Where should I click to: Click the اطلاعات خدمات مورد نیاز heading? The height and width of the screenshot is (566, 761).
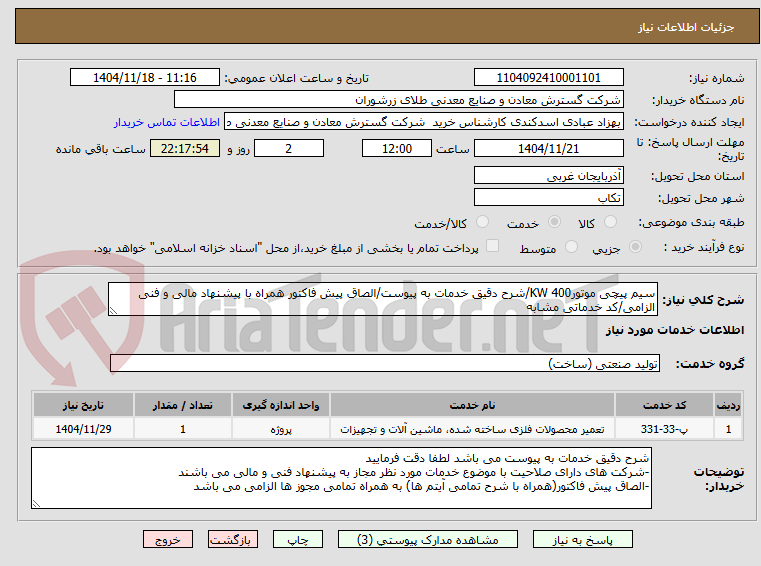[x=675, y=330]
